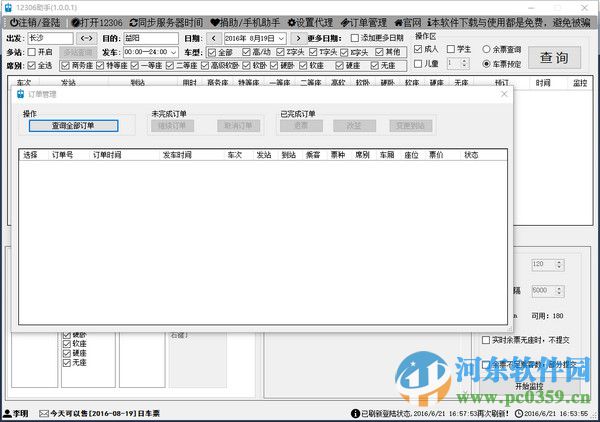
Task: Toggle 一等座 seat checkbox
Action: [134, 66]
